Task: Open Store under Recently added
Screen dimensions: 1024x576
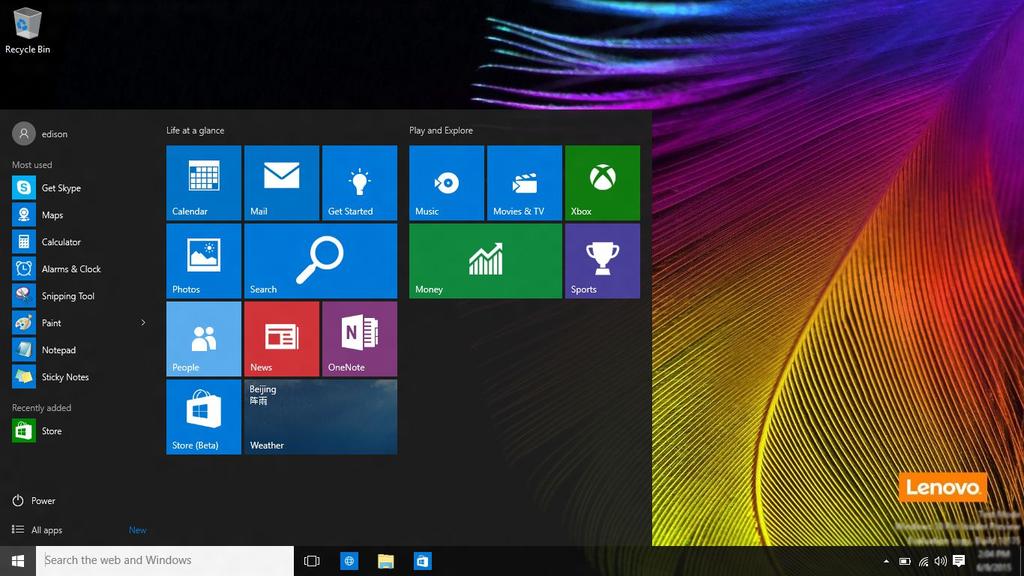Action: (x=79, y=431)
